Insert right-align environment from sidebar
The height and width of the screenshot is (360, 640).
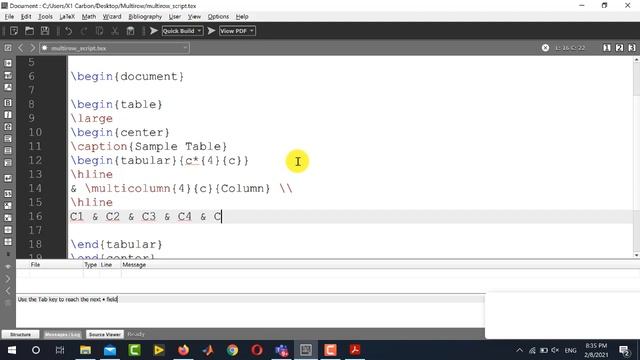coord(8,162)
